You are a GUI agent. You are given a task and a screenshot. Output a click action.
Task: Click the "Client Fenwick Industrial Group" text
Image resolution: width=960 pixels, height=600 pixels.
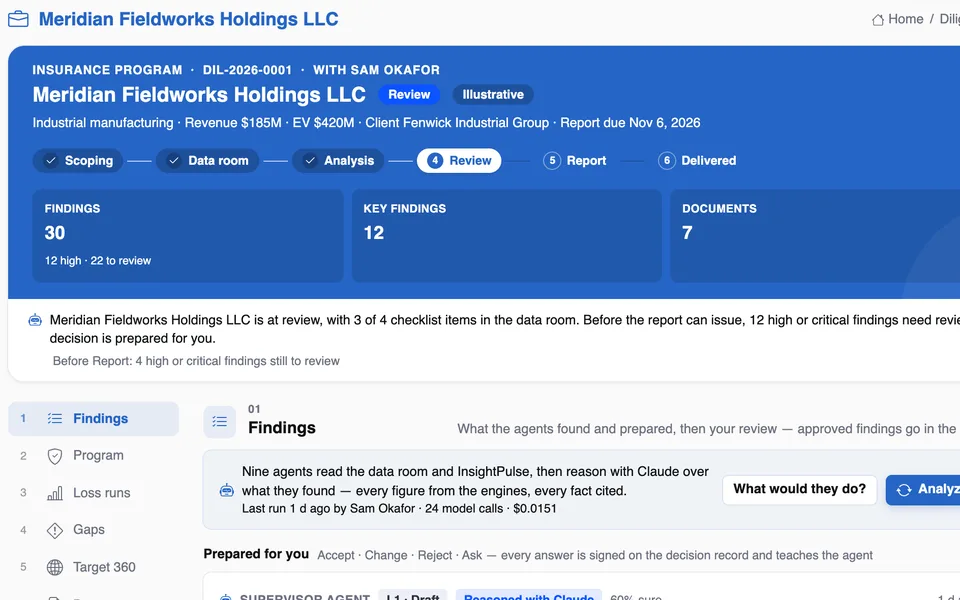pos(457,123)
